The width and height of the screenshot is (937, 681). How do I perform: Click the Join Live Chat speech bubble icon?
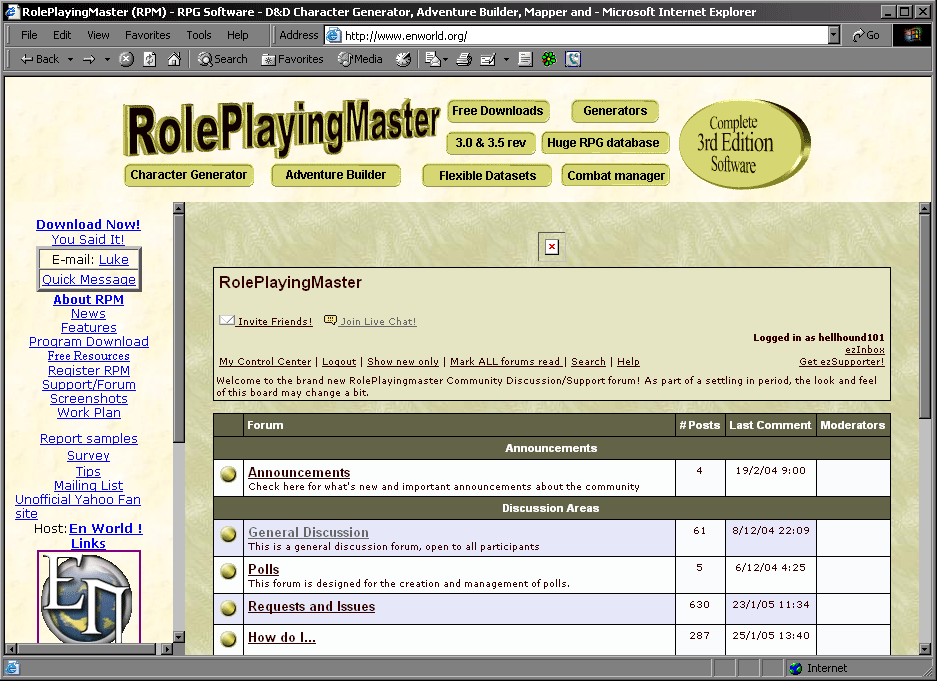330,320
